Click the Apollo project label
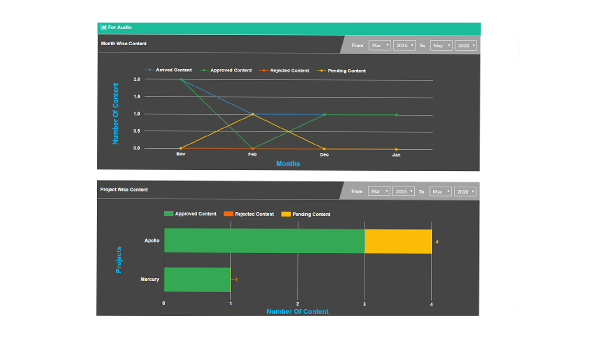 pyautogui.click(x=152, y=240)
